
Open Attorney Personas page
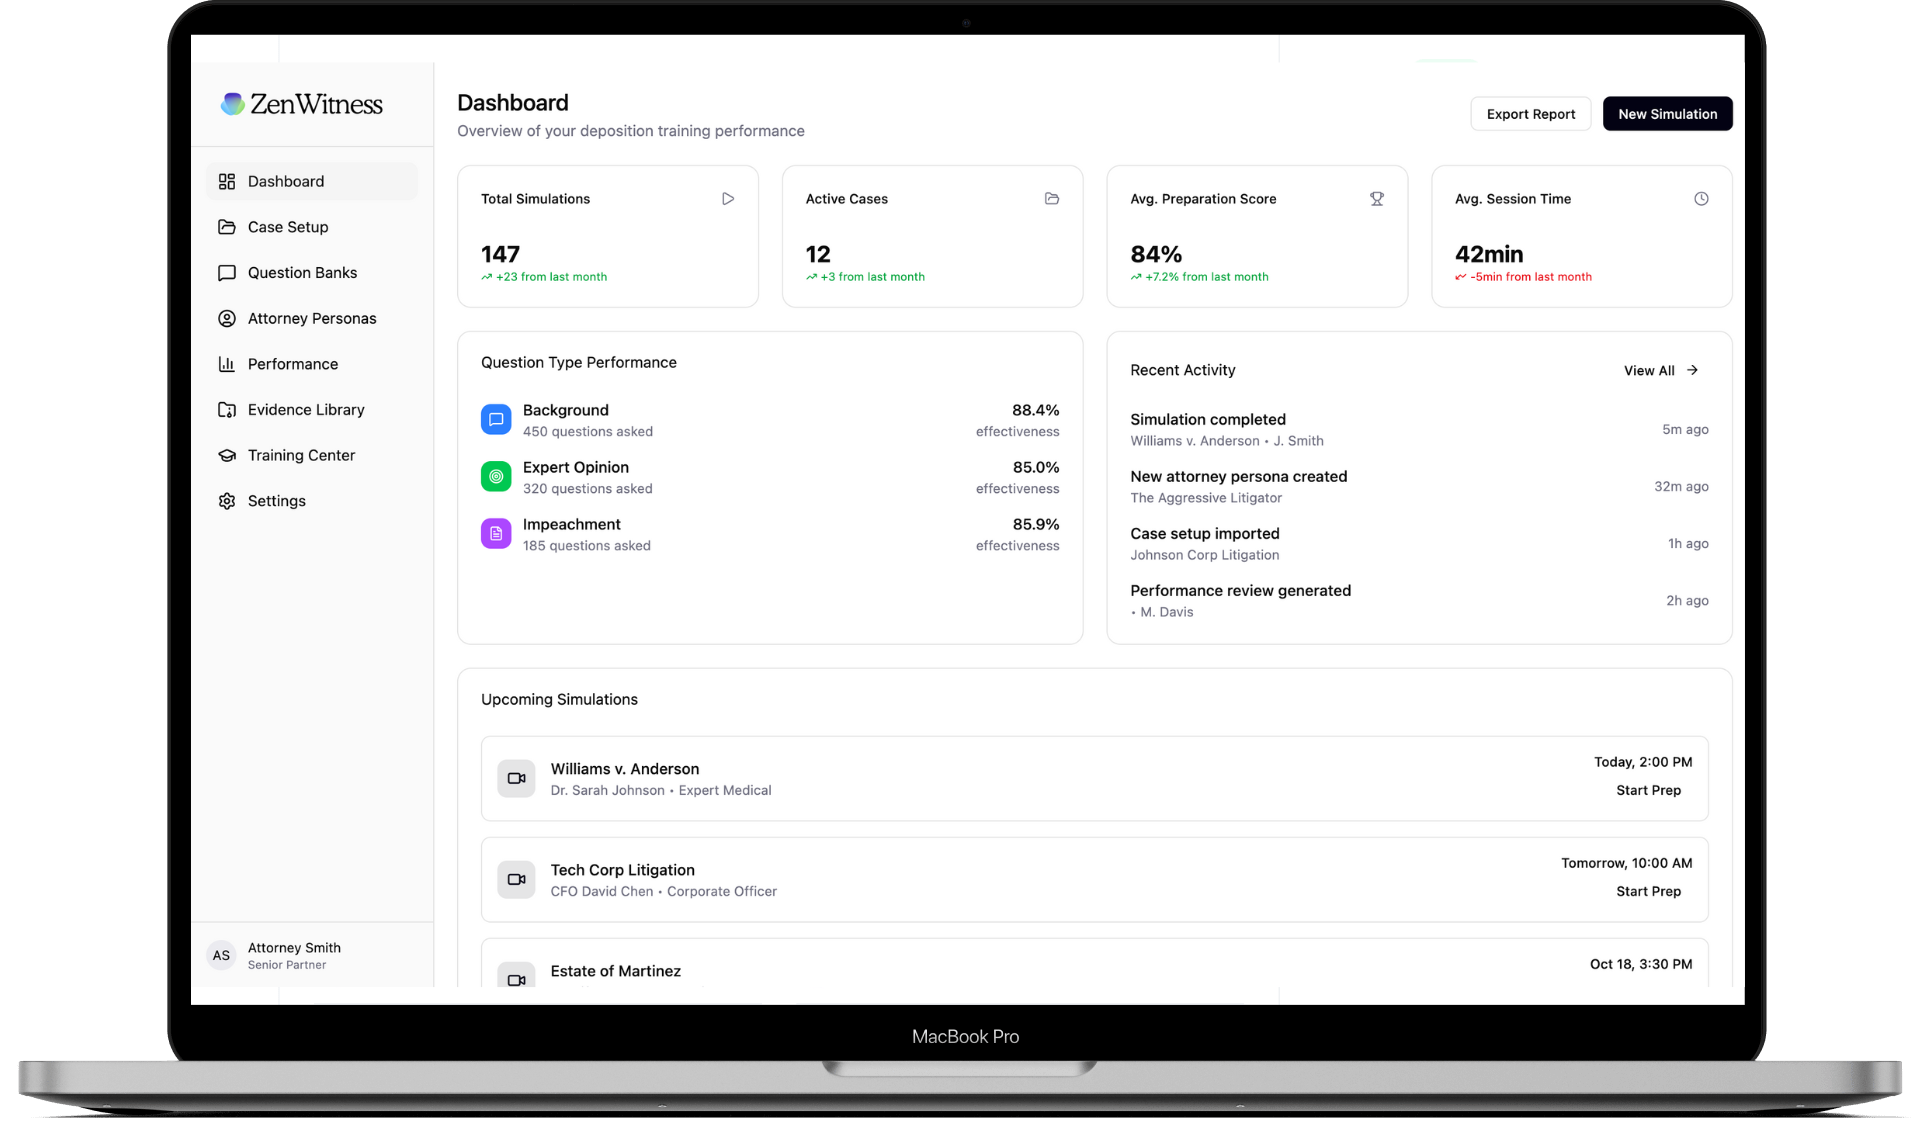click(312, 318)
